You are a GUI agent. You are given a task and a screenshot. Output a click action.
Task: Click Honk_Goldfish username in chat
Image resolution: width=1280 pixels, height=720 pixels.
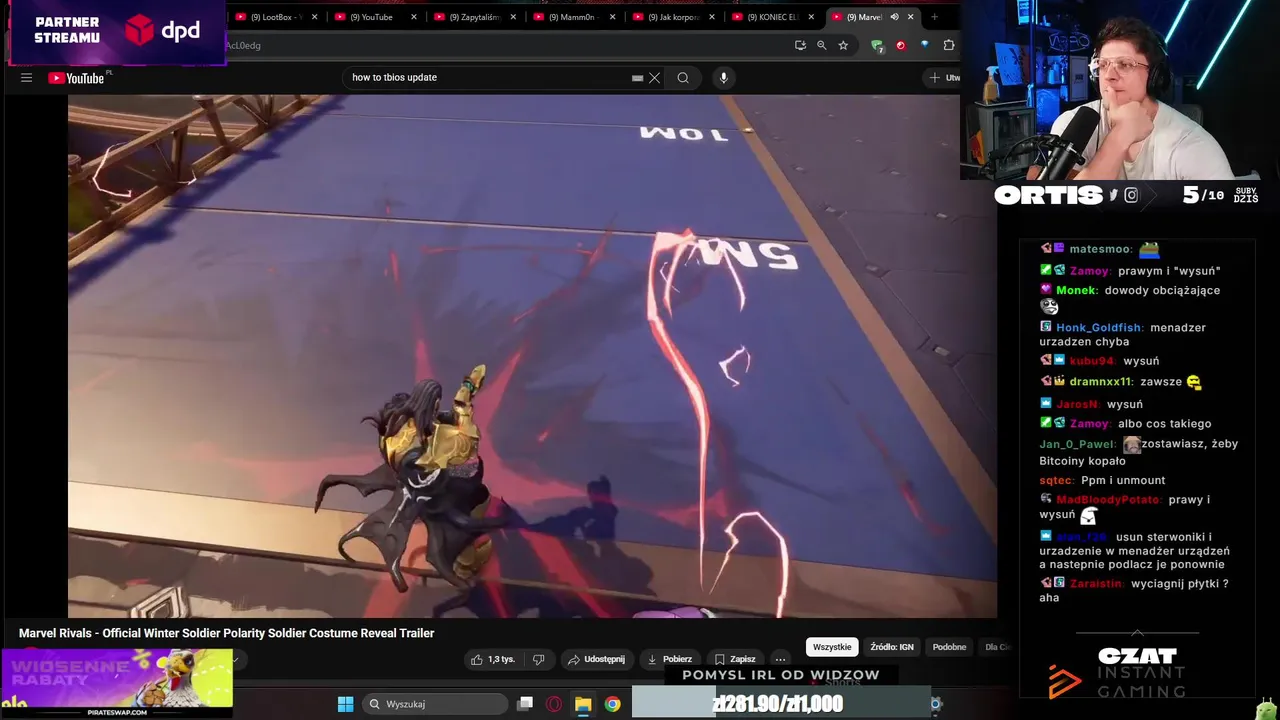[1098, 327]
